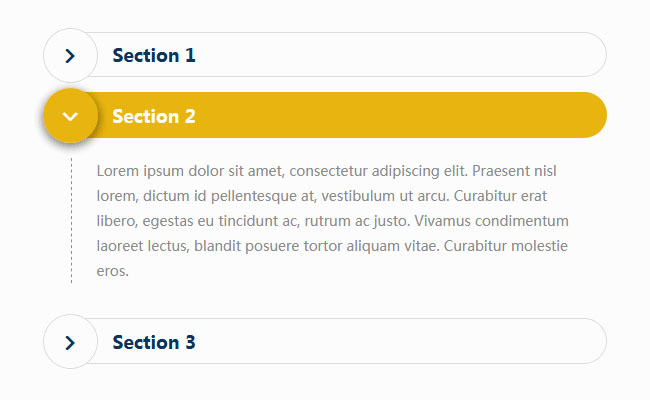Expand Section 1 using its chevron icon
This screenshot has width=650, height=400.
point(70,55)
